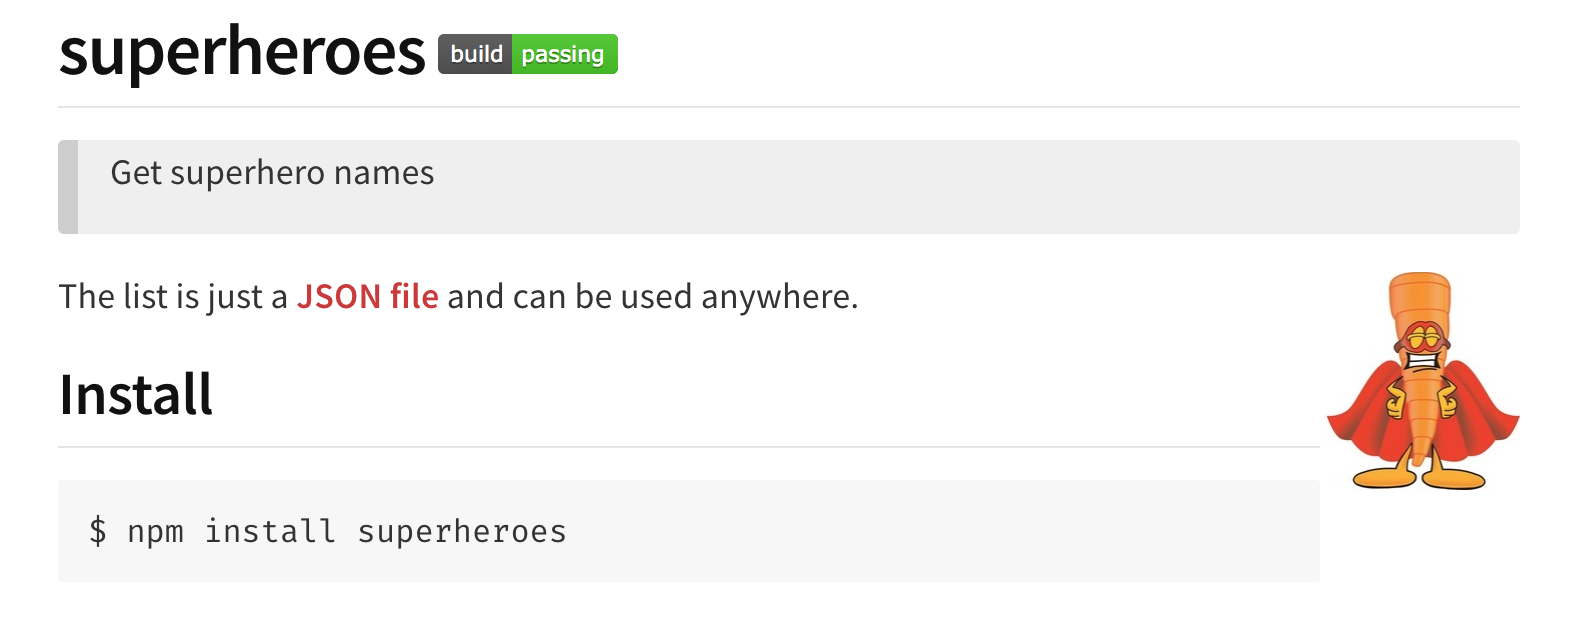The height and width of the screenshot is (628, 1576).
Task: Open the build passing status badge
Action: coord(528,54)
